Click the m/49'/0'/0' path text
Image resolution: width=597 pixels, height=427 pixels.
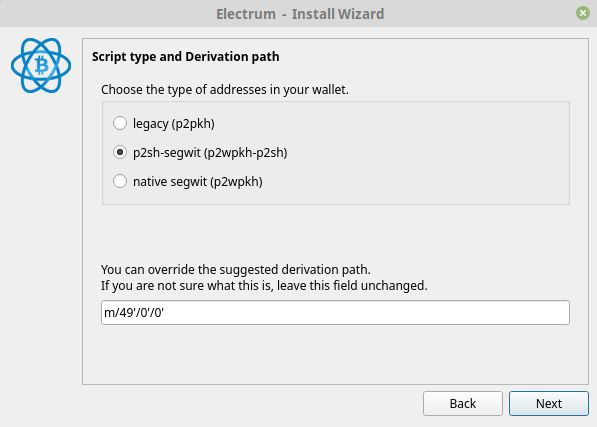point(134,312)
